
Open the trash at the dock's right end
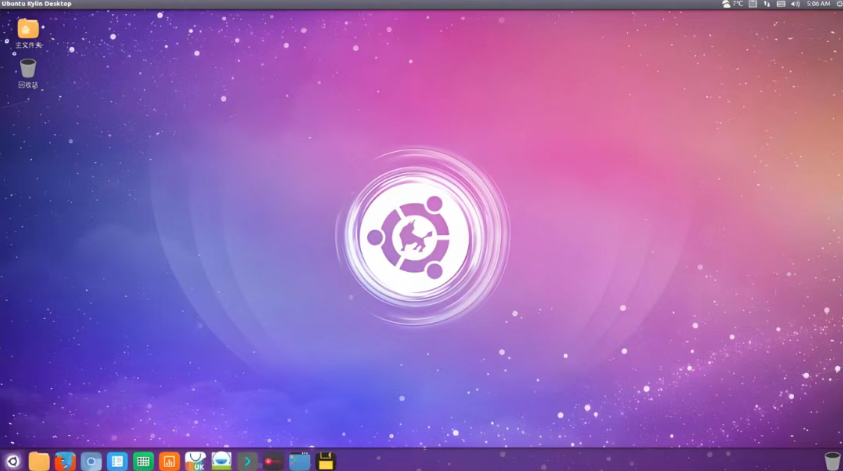click(x=831, y=461)
